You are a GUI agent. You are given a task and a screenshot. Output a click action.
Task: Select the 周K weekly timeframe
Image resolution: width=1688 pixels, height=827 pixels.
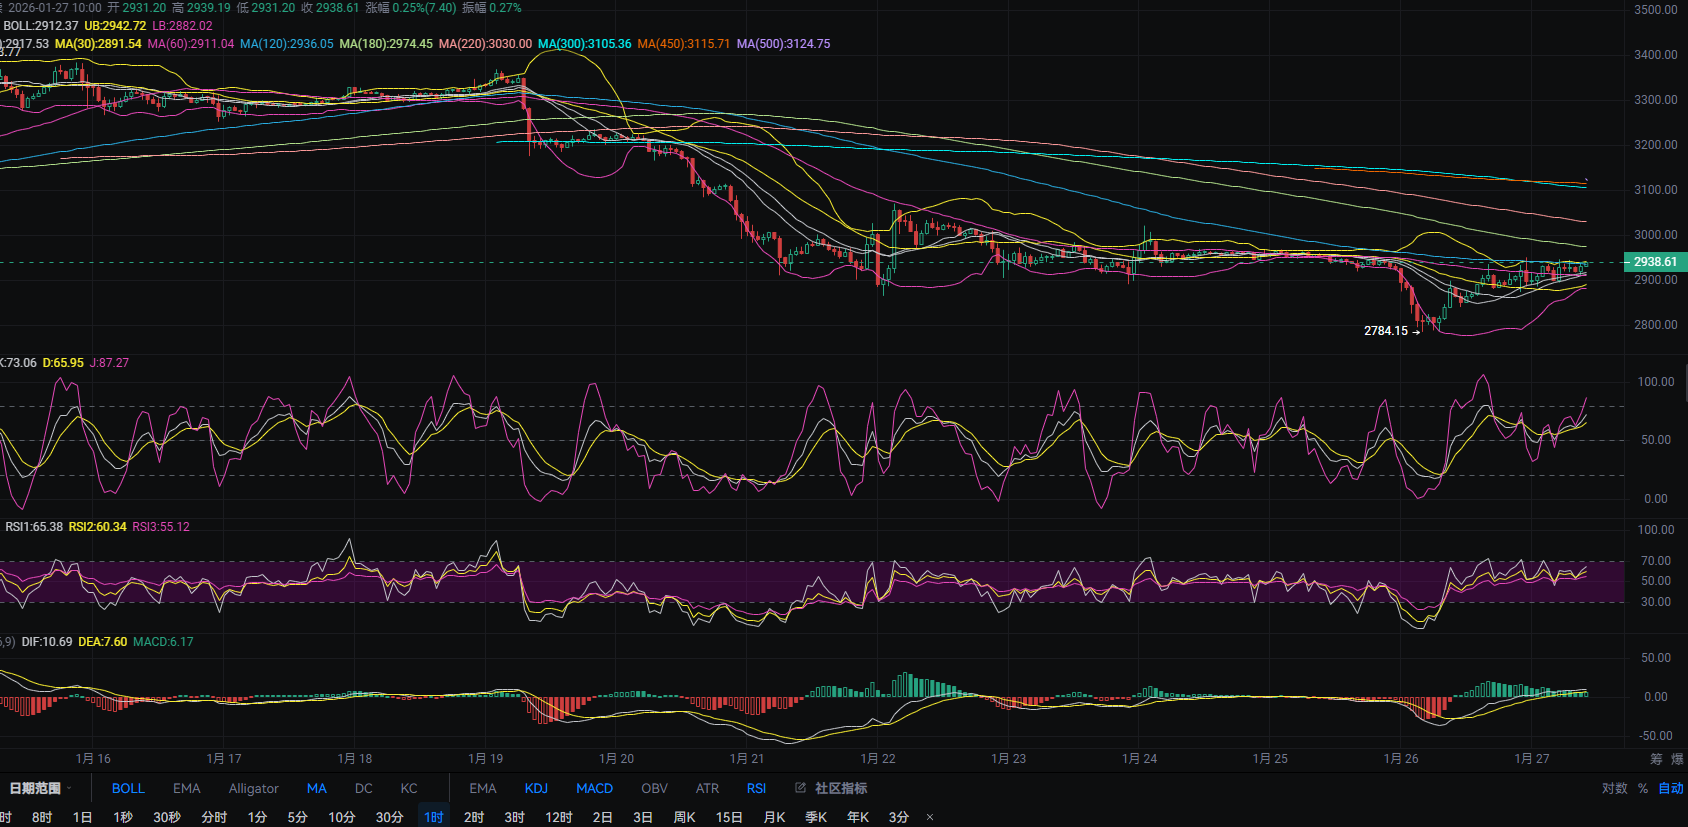[684, 817]
